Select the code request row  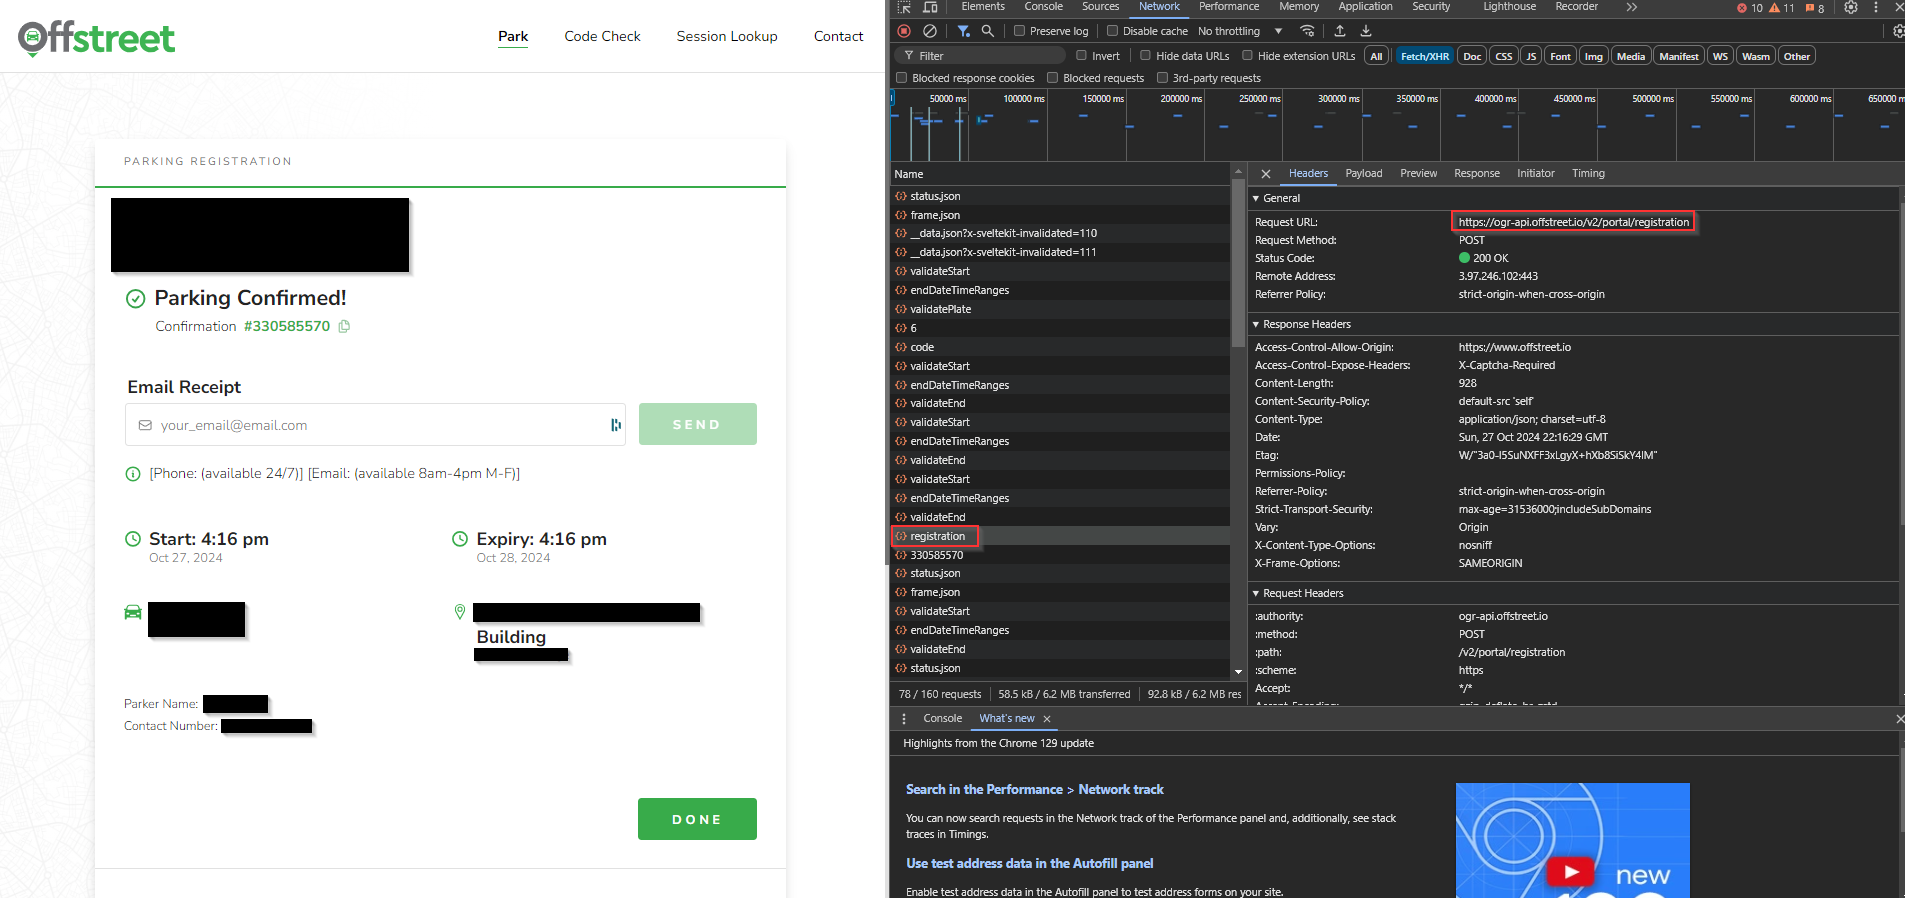[1060, 348]
